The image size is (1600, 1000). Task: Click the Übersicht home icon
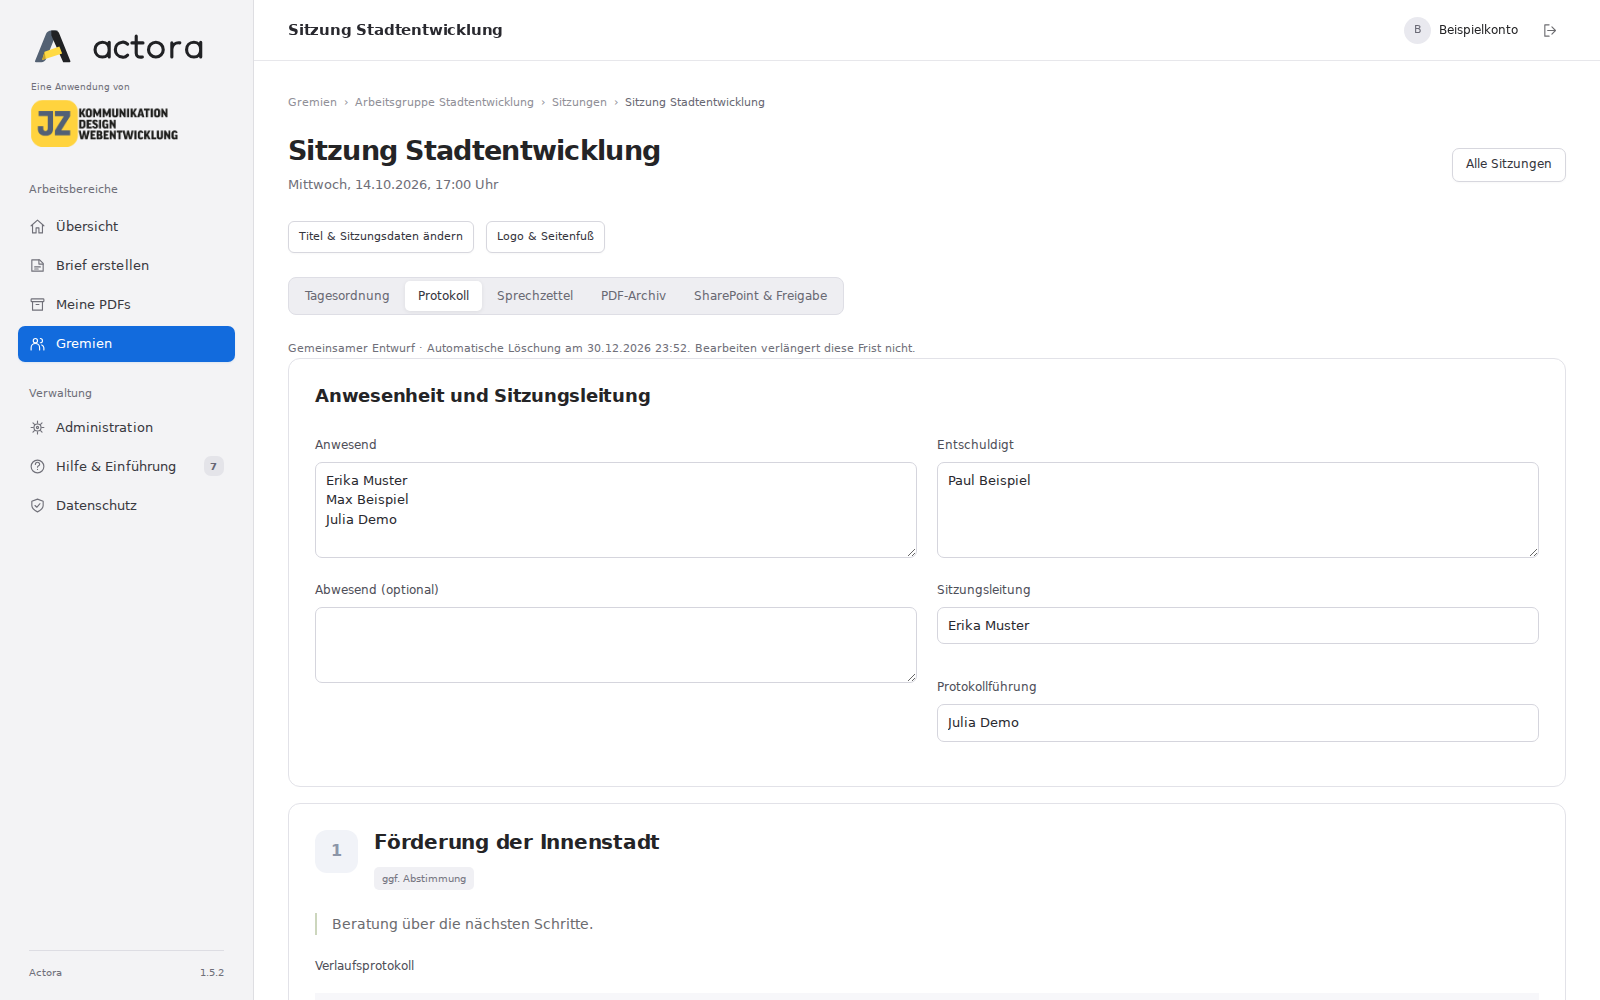click(x=38, y=227)
